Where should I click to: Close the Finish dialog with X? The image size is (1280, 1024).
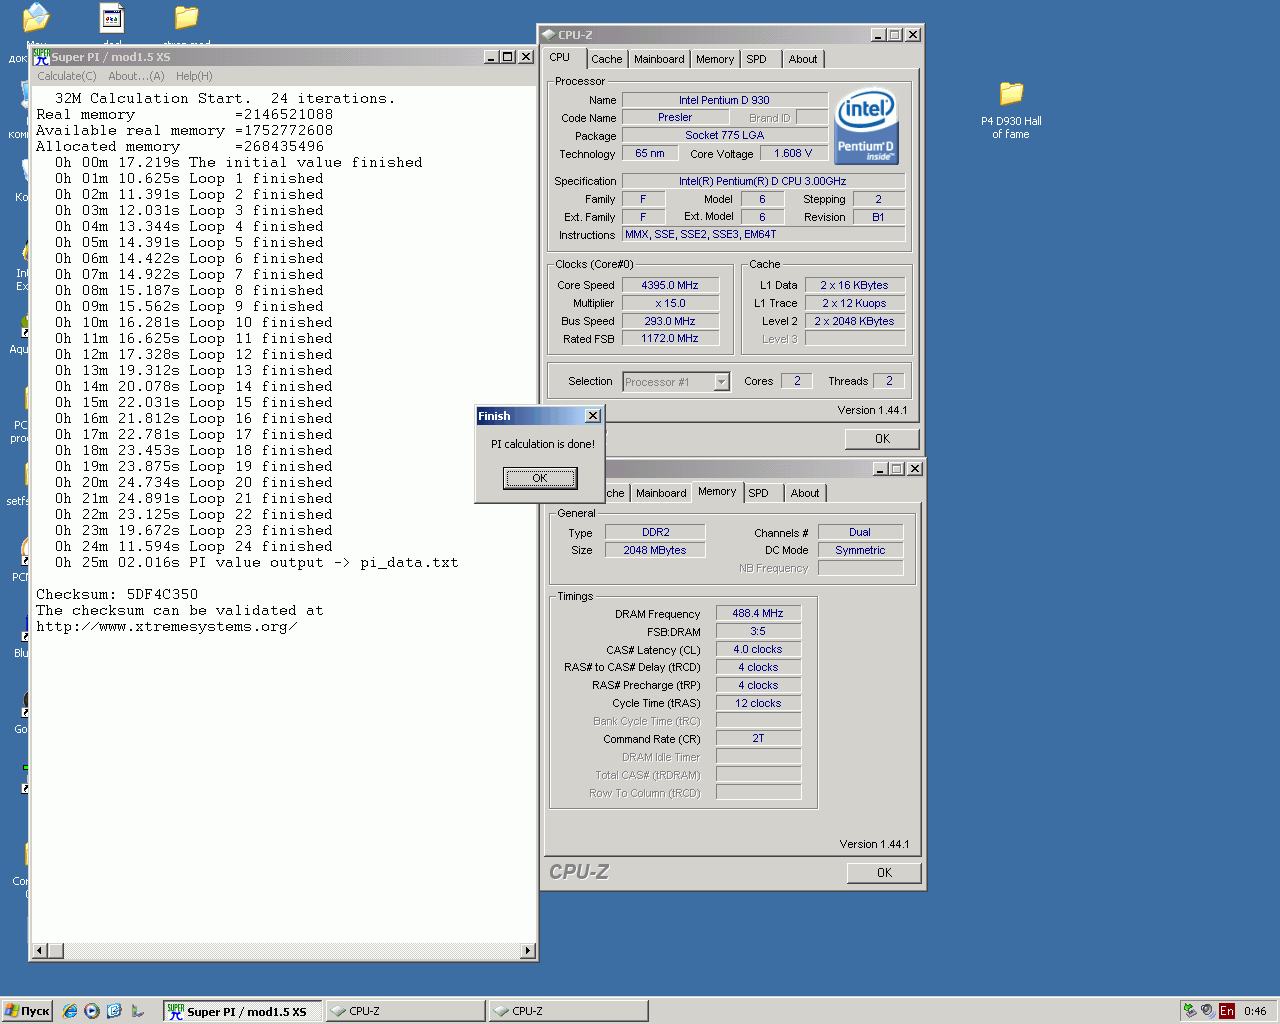[593, 416]
